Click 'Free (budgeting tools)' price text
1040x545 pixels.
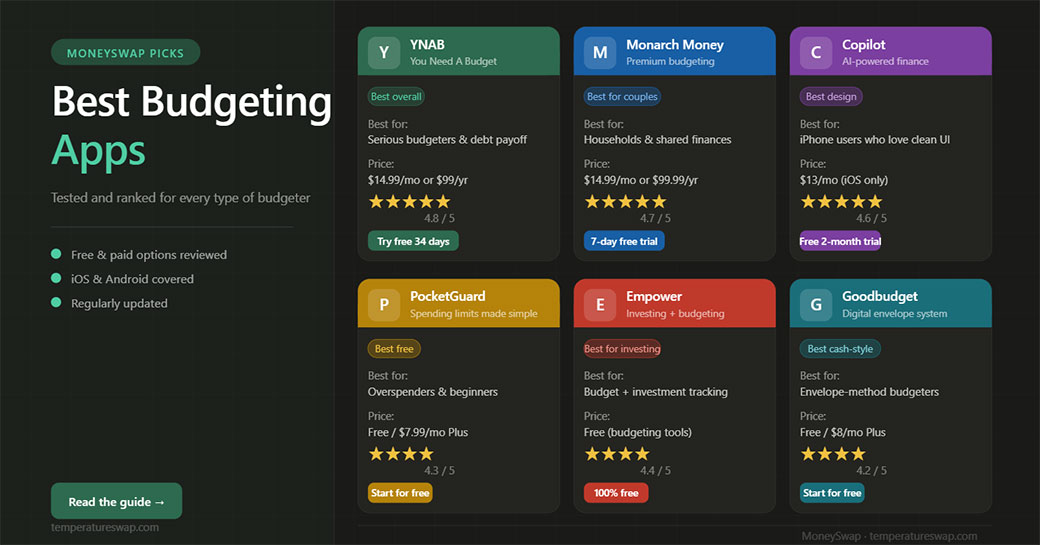(638, 432)
